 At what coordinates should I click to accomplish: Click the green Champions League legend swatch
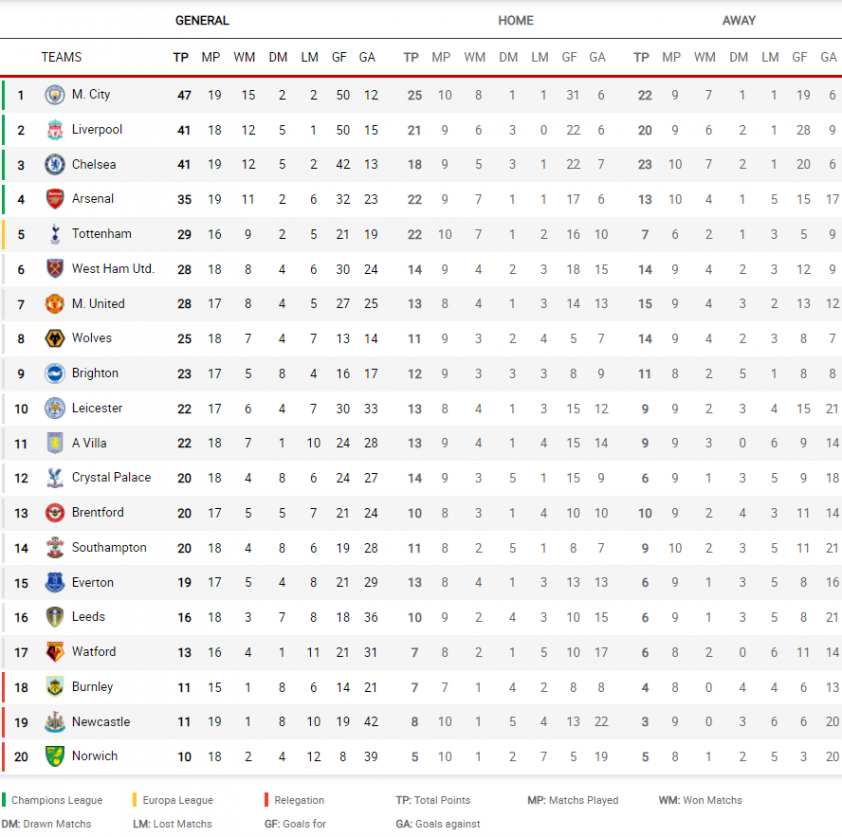[x=4, y=800]
